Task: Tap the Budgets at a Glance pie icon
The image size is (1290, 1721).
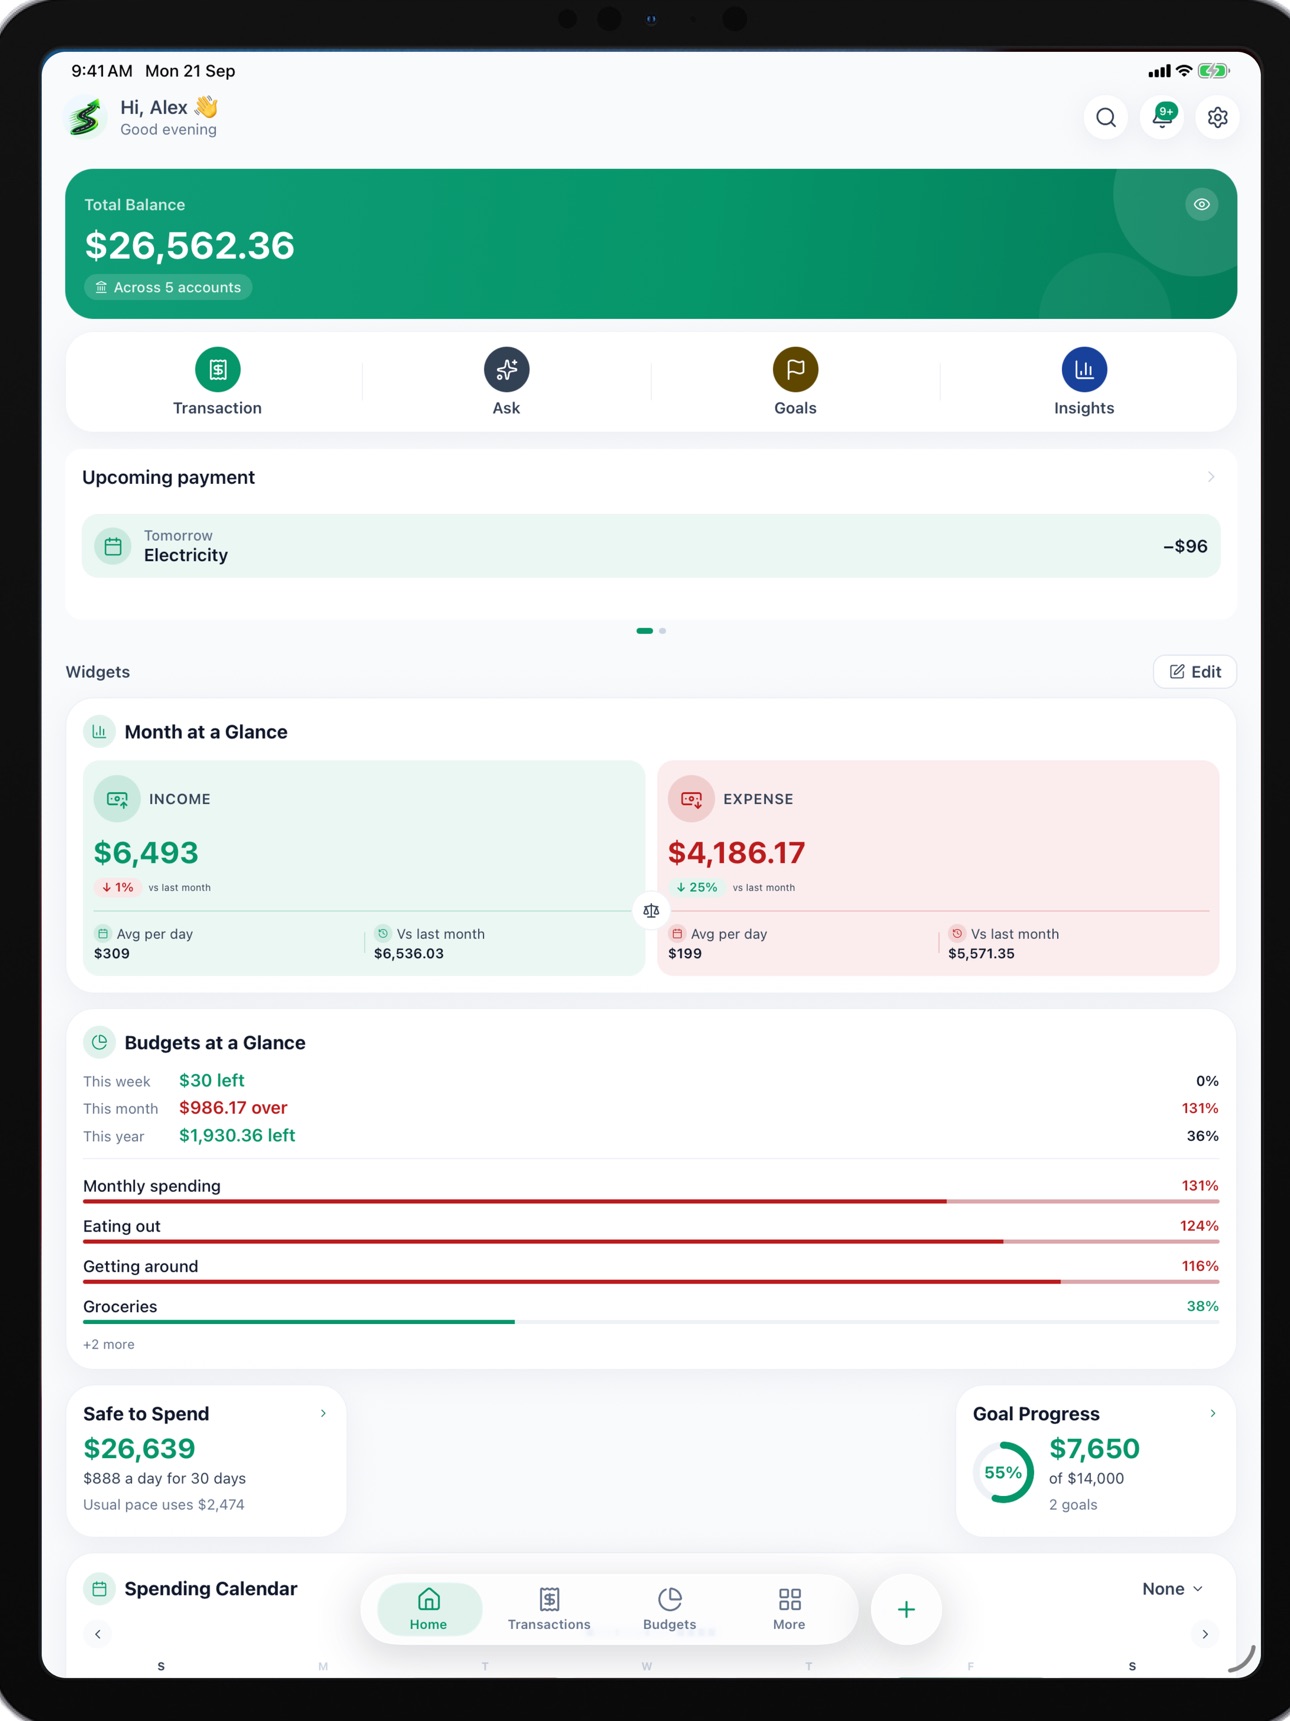Action: coord(99,1043)
